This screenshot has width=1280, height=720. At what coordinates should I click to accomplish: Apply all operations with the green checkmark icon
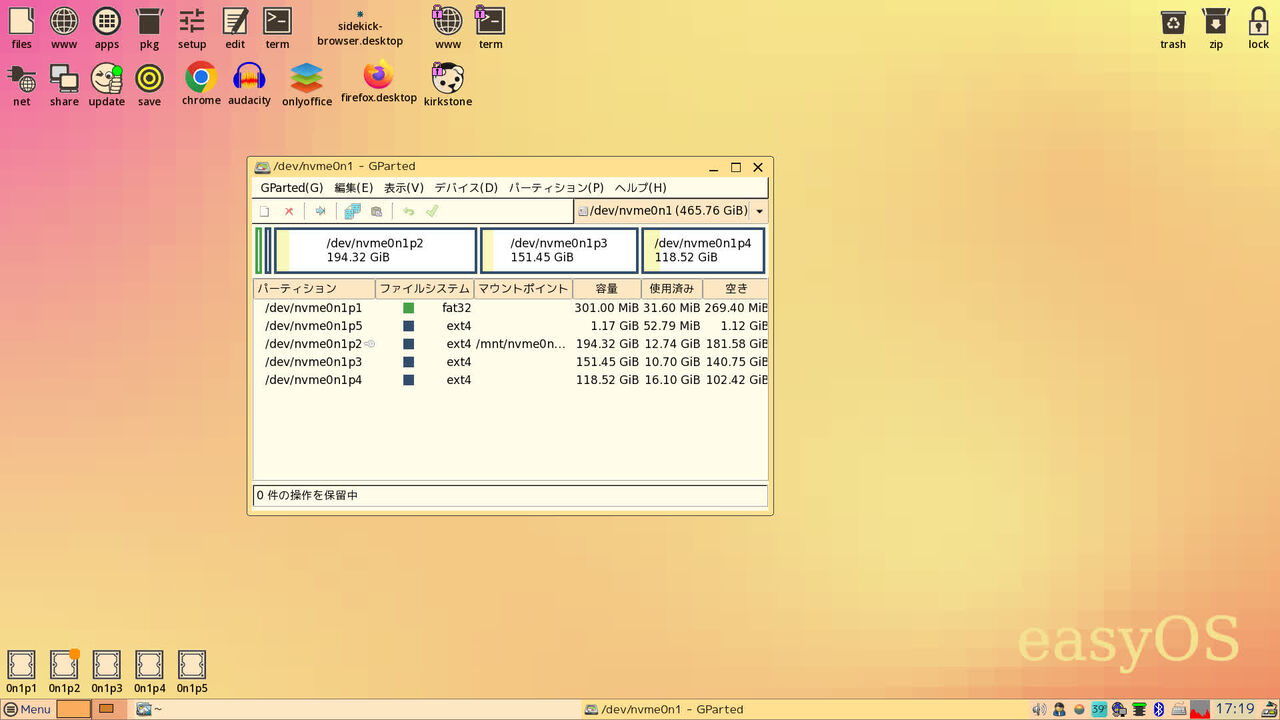(432, 211)
